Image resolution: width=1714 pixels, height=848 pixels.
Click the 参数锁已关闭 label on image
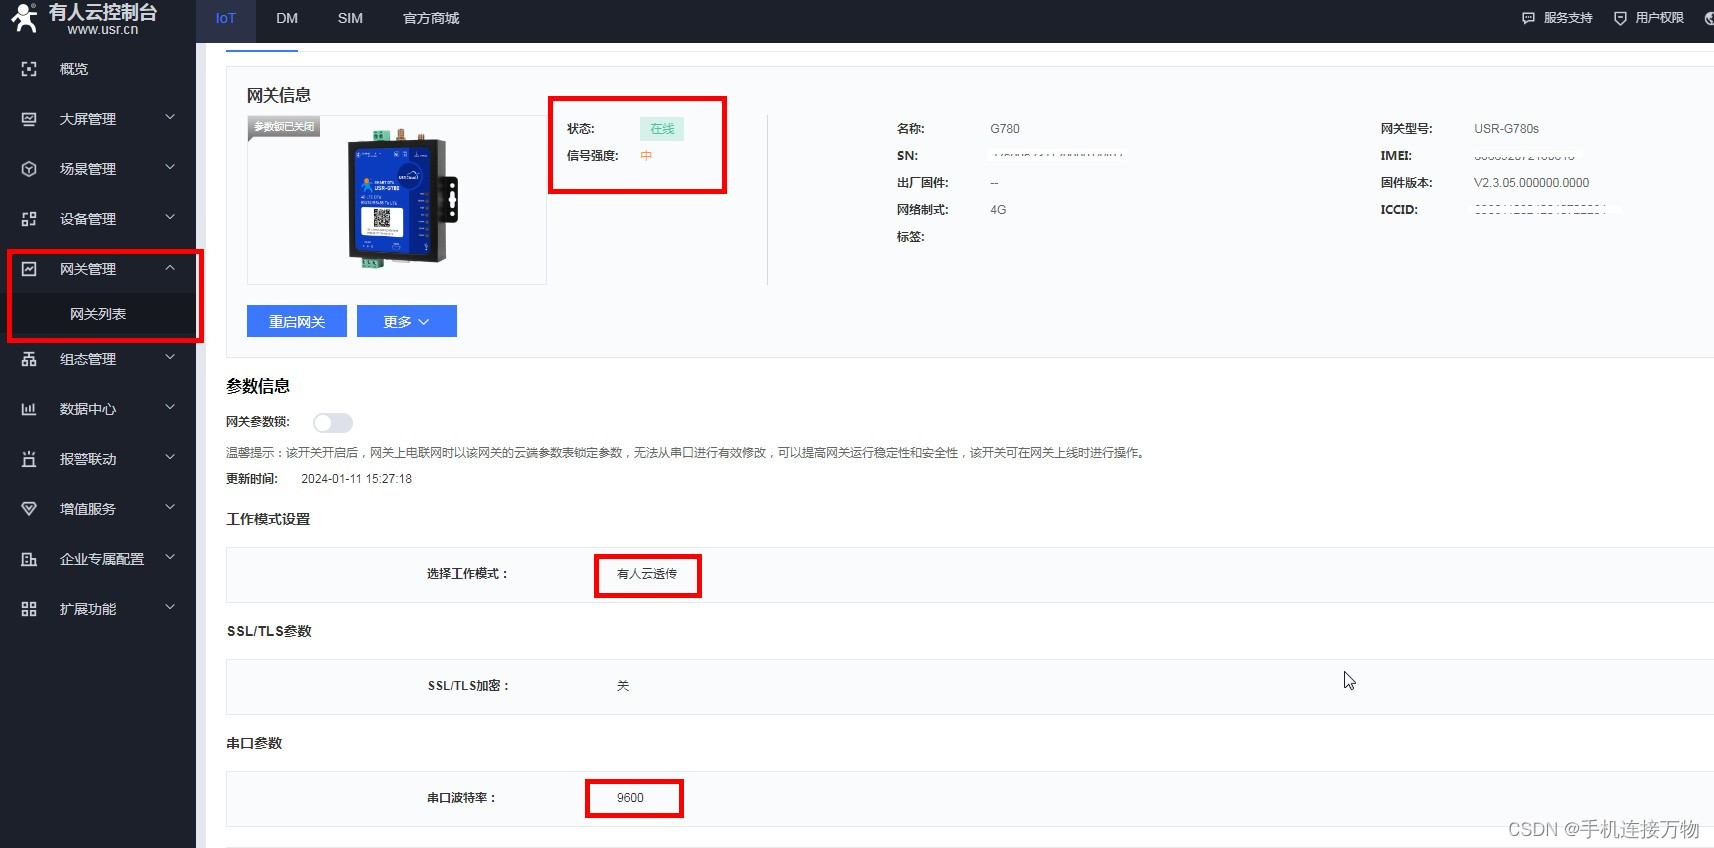pos(284,127)
